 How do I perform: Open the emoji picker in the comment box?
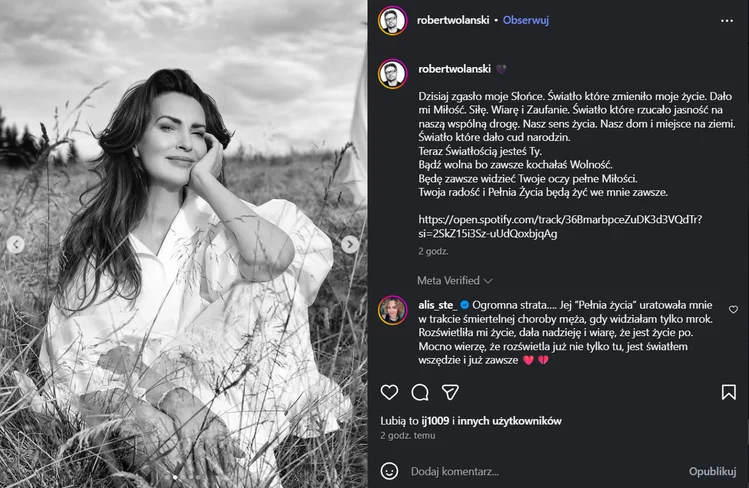click(390, 470)
